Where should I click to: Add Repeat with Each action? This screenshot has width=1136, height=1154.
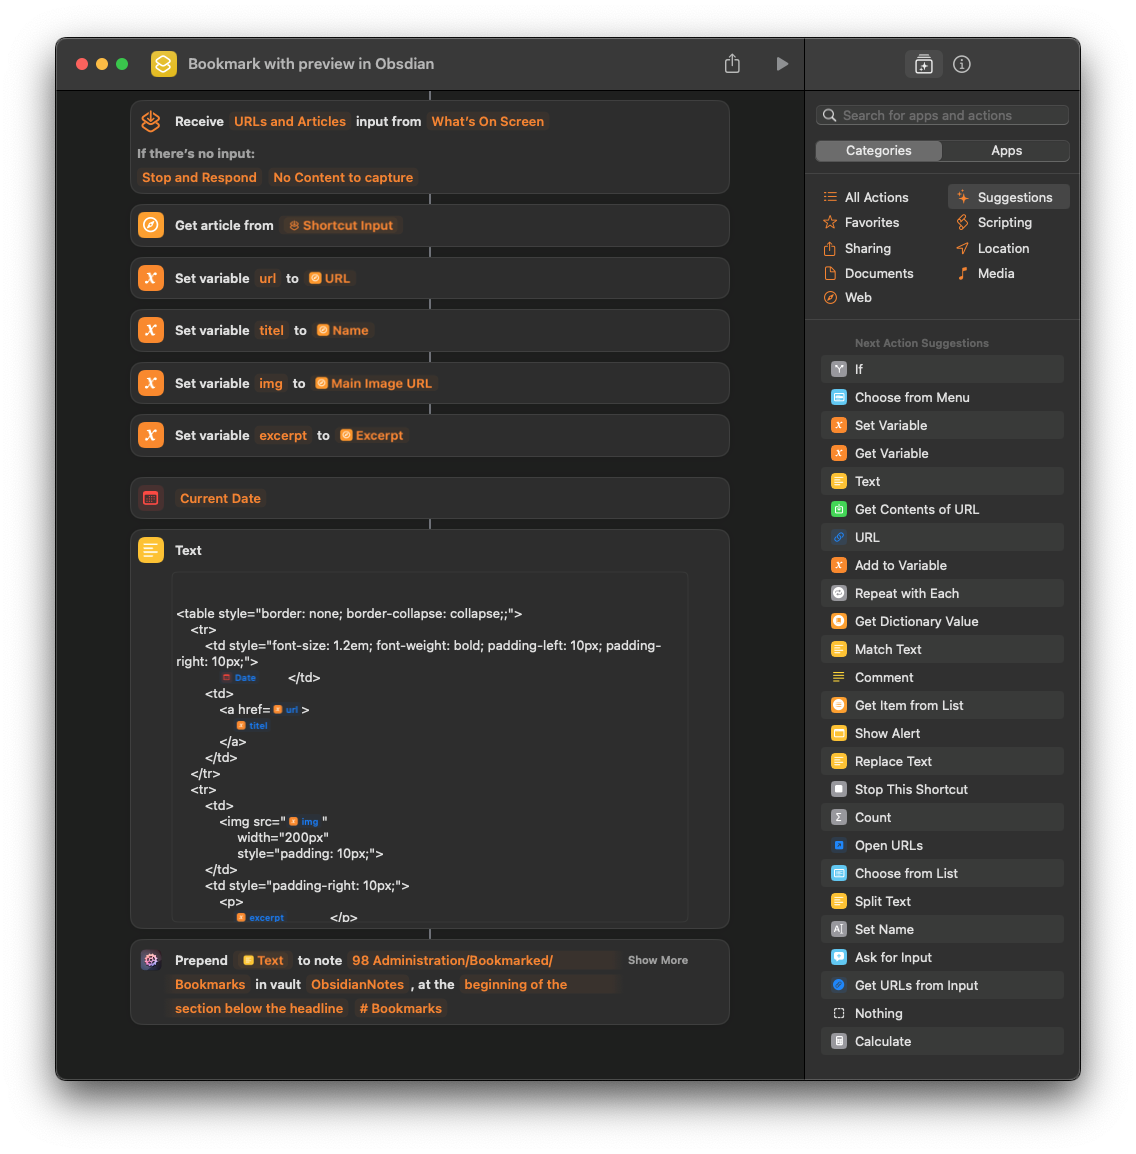click(x=942, y=593)
